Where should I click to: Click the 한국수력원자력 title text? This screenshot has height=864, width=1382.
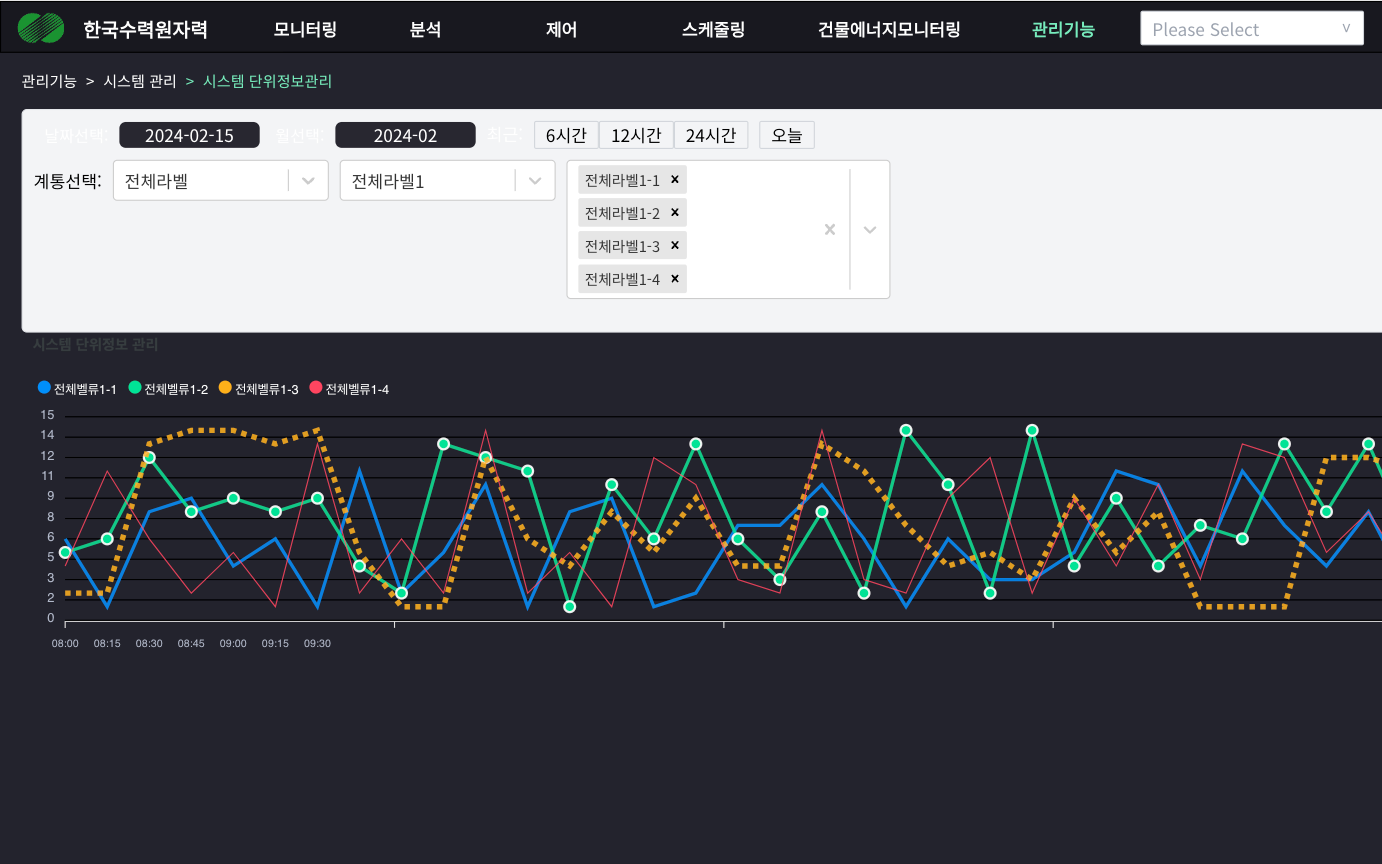145,29
